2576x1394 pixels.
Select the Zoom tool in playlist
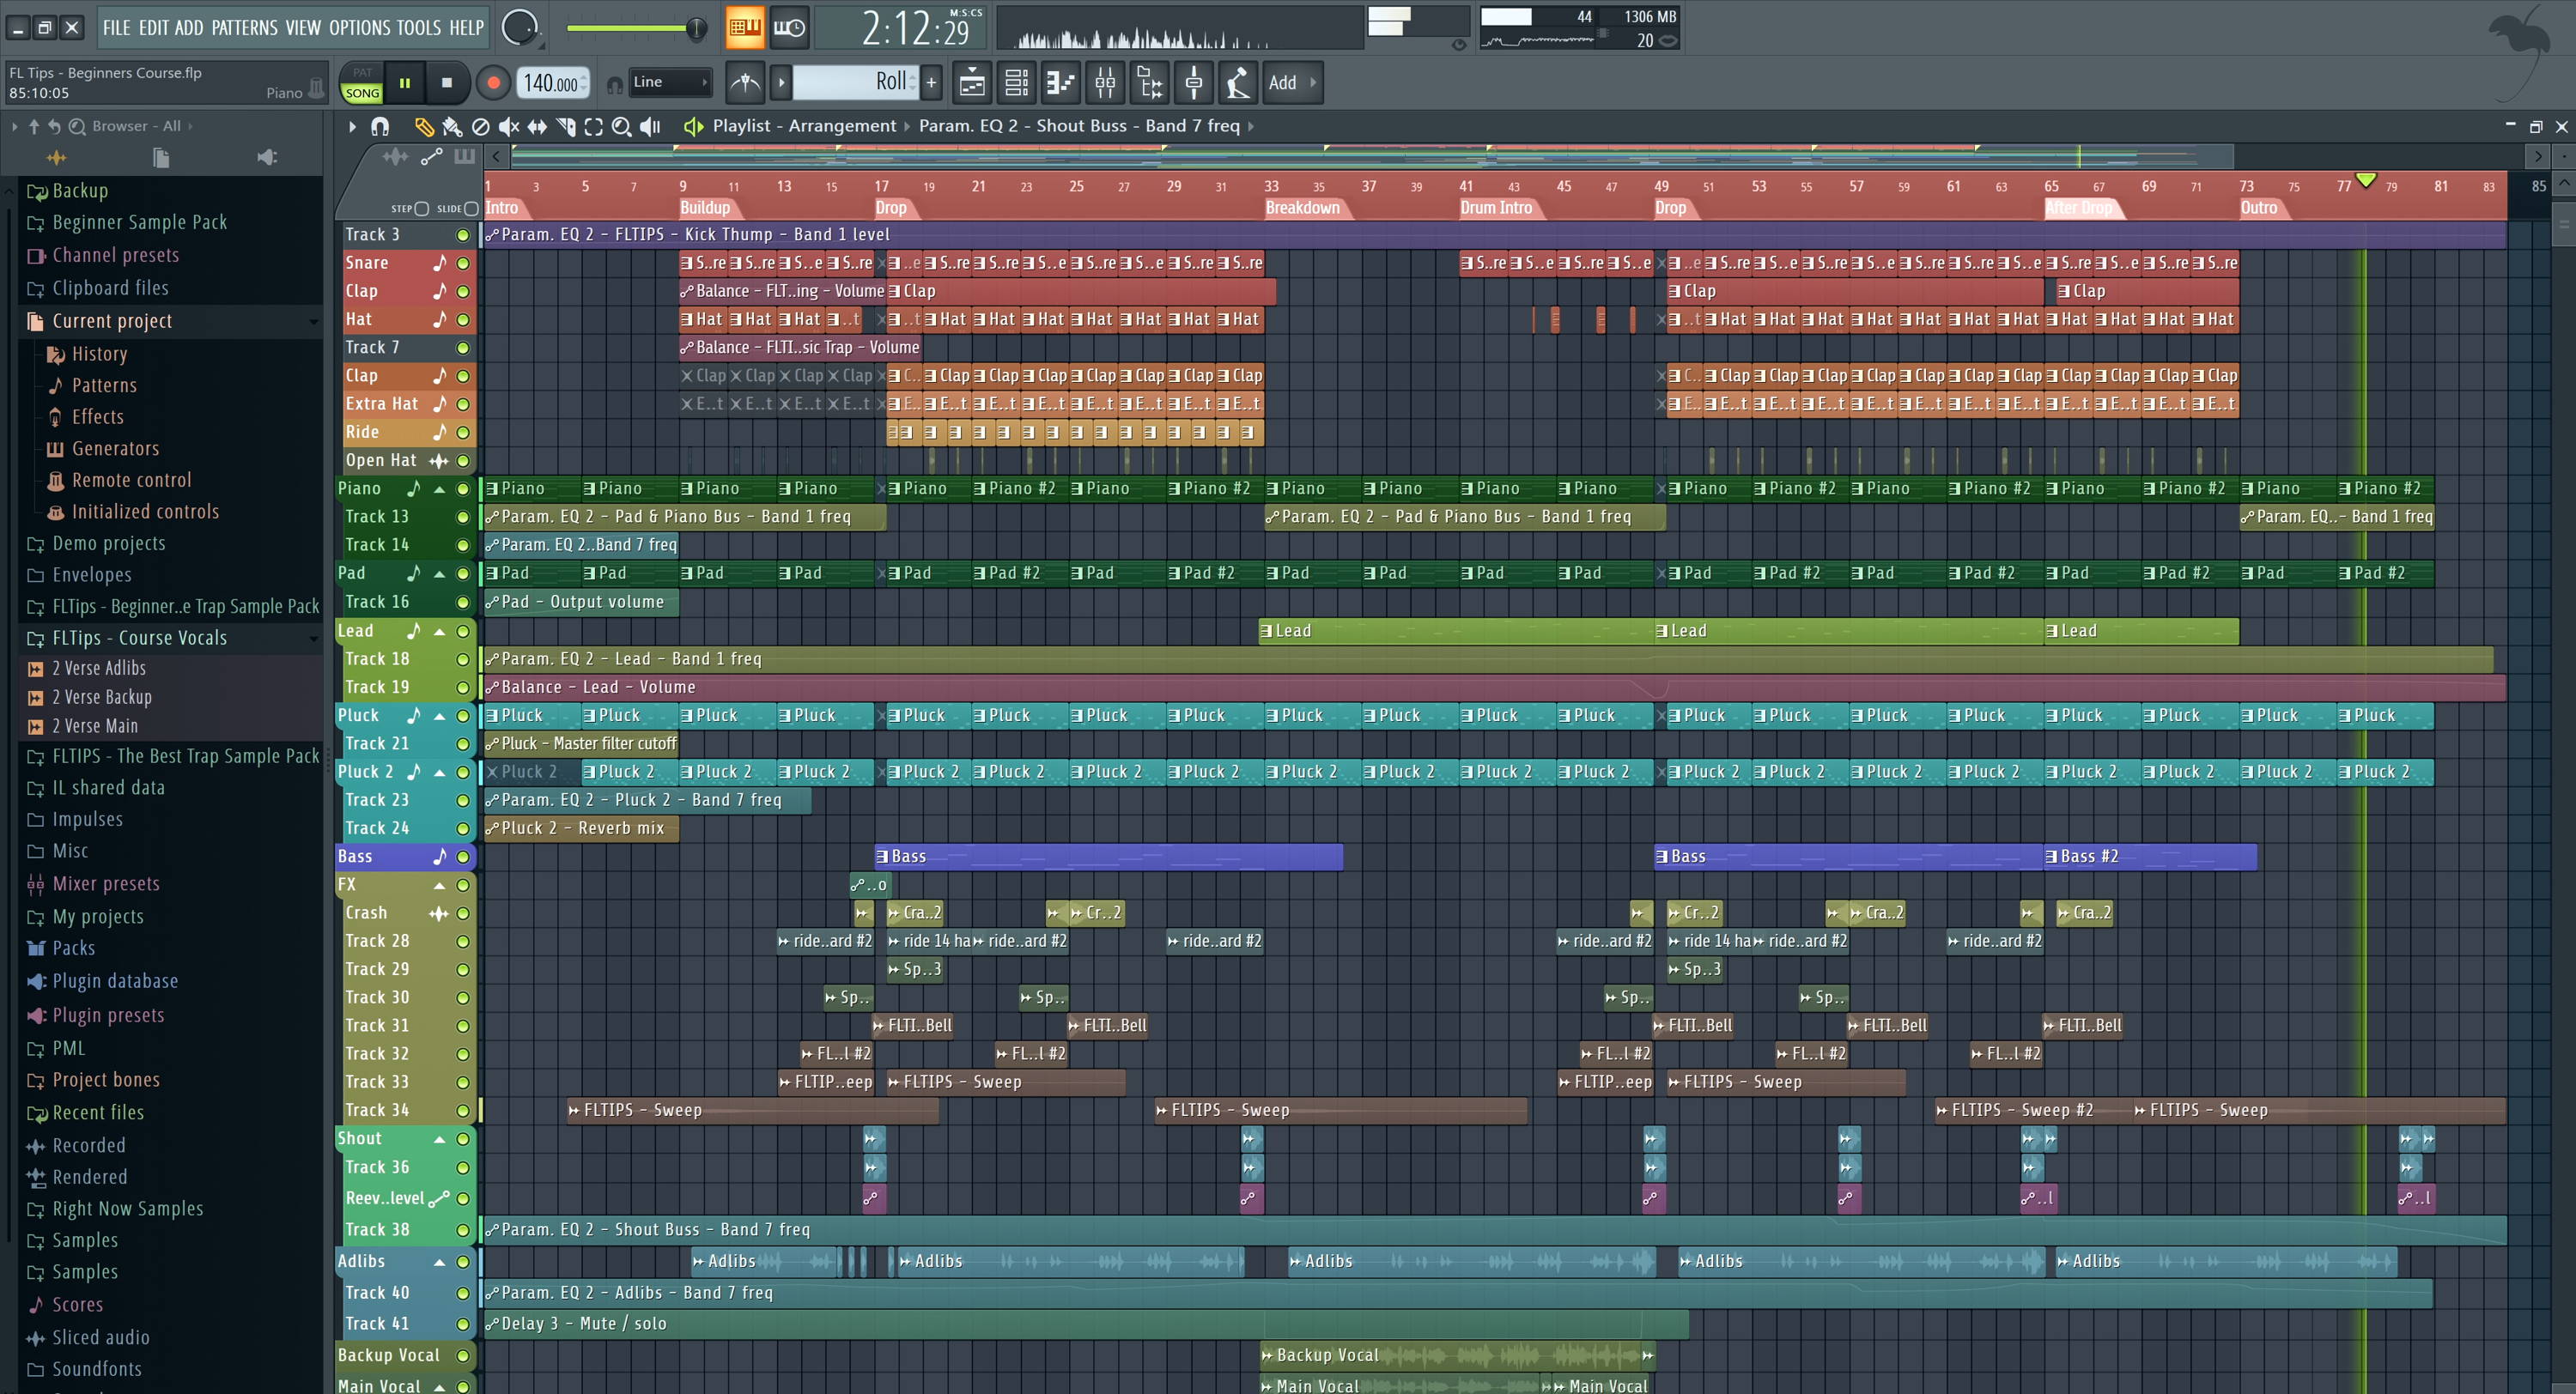tap(622, 126)
